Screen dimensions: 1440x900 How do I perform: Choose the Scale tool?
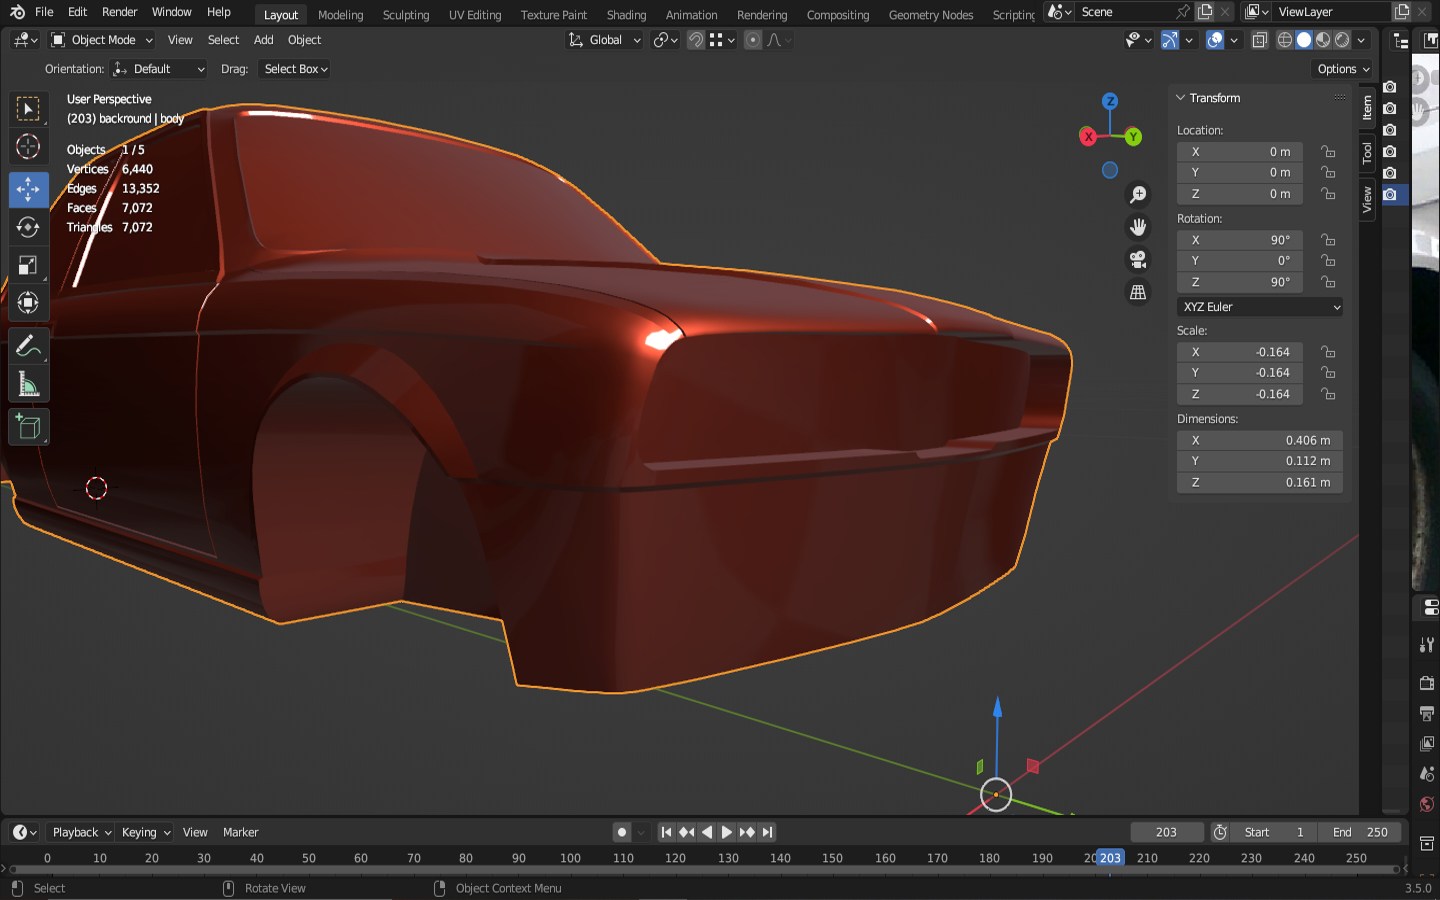28,265
